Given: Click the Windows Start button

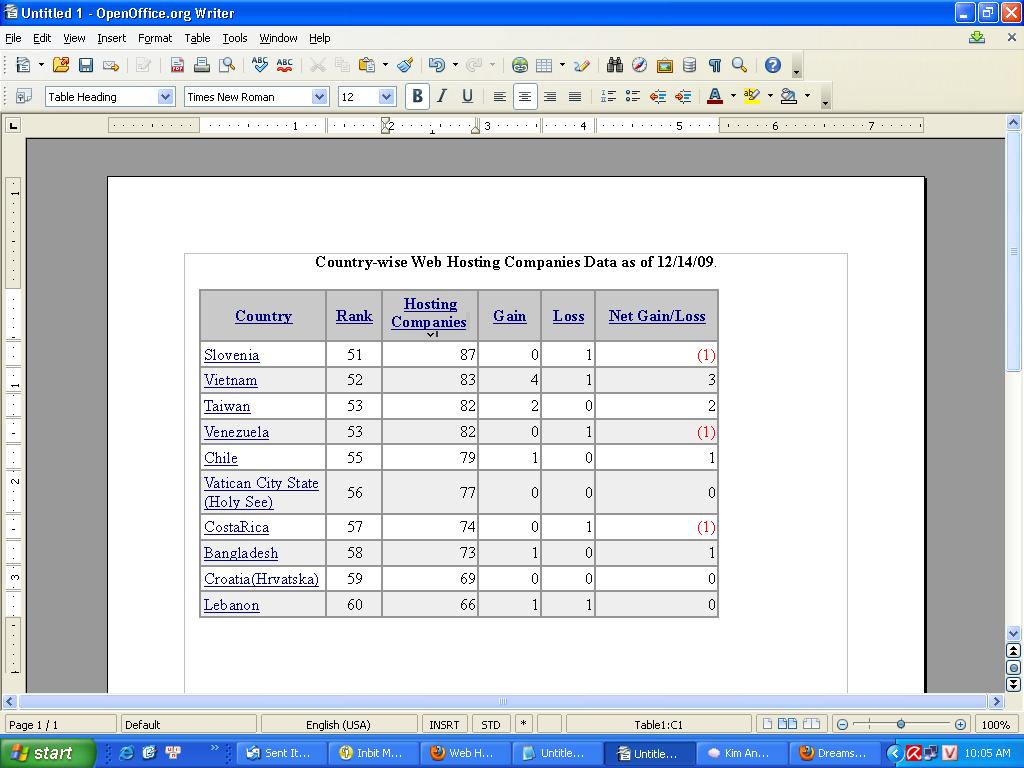Looking at the screenshot, I should 47,753.
